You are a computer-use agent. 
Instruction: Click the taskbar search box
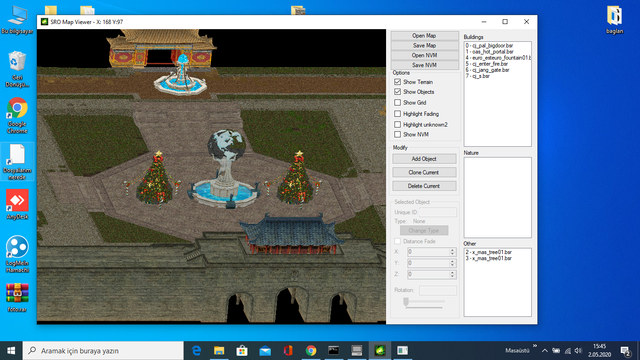103,351
